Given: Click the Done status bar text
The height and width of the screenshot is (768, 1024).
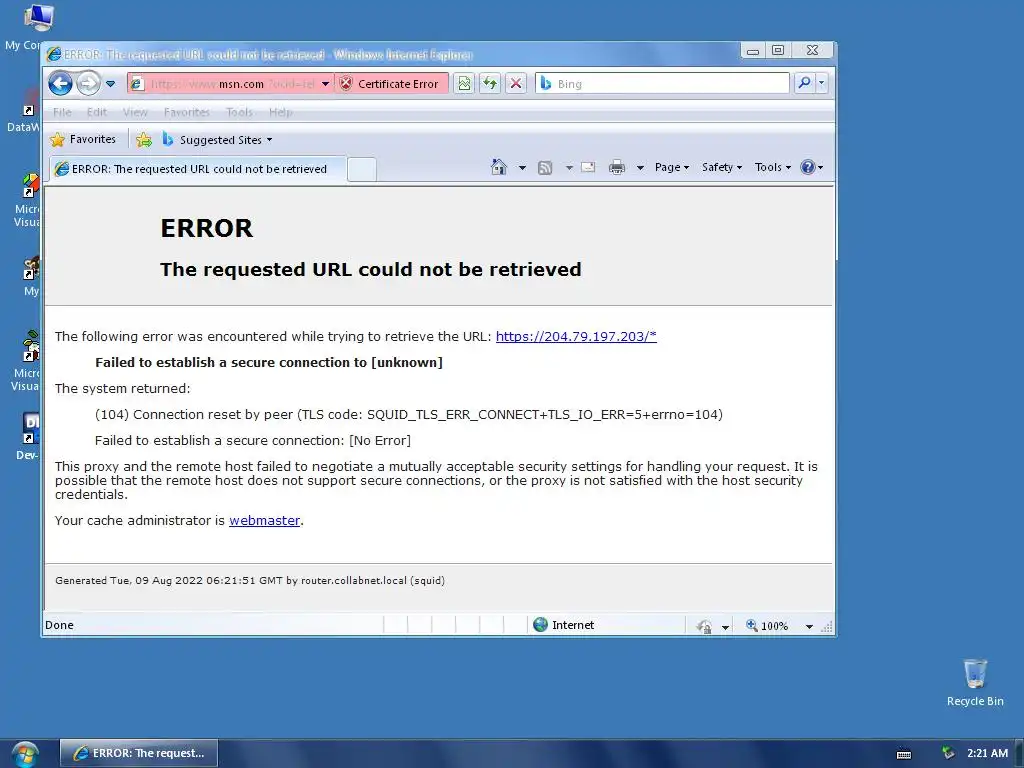Looking at the screenshot, I should coord(59,625).
